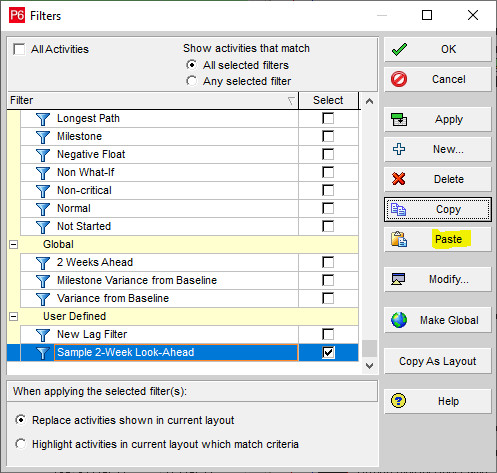Viewport: 497px width, 473px height.
Task: Click the Modify filter icon
Action: 398,279
